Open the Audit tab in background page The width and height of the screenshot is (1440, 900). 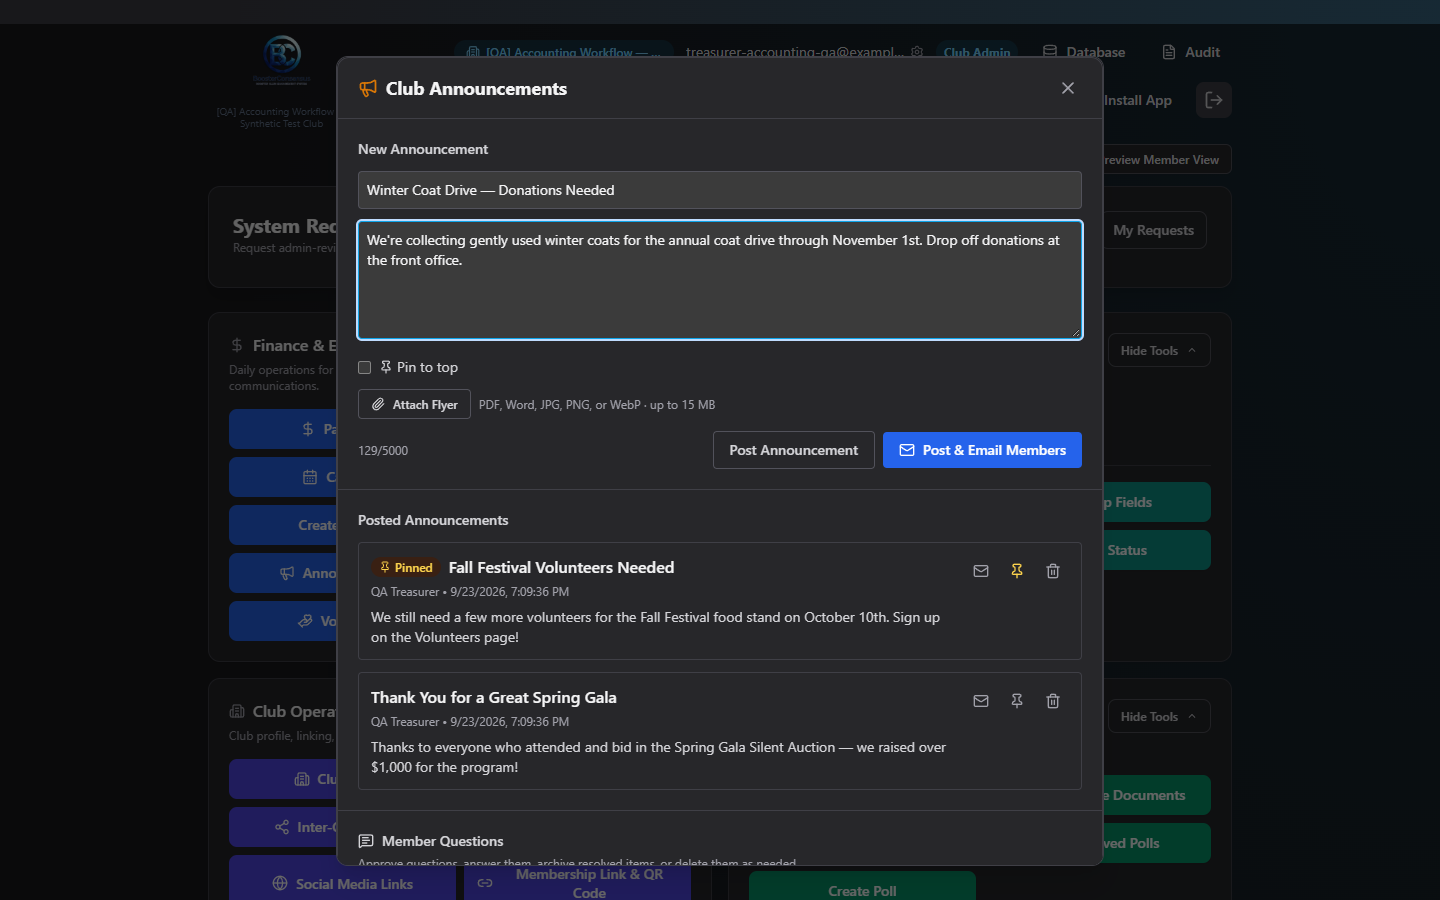[1191, 52]
